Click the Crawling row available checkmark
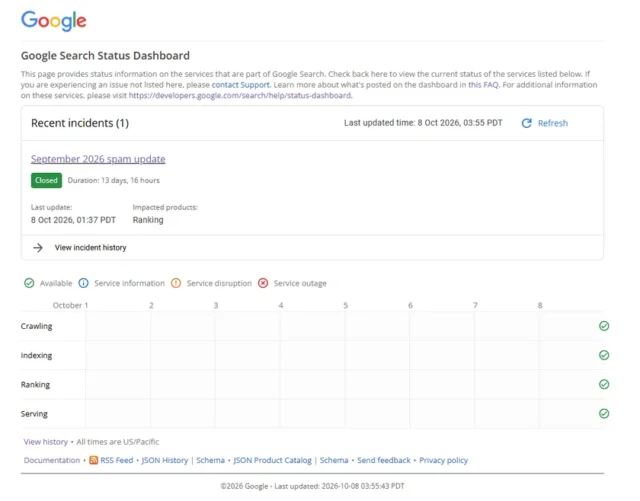Image resolution: width=640 pixels, height=501 pixels. pos(604,326)
